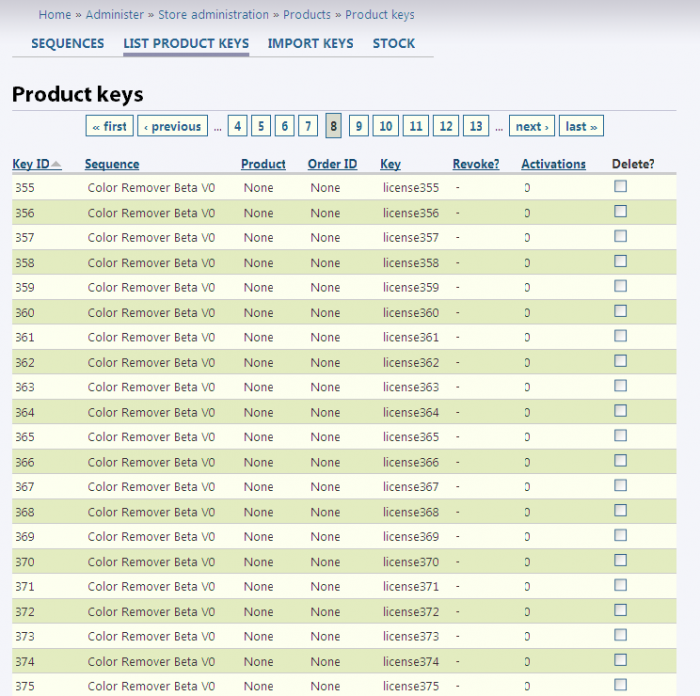Image resolution: width=700 pixels, height=696 pixels.
Task: Open page 12 of product keys
Action: [x=446, y=126]
